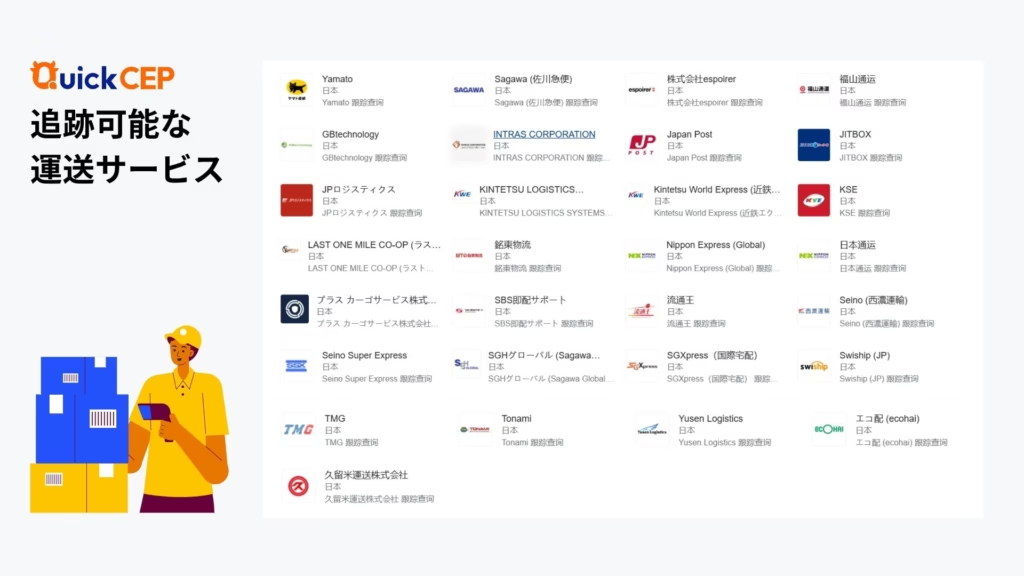Click the プラス カーゴサービス shield logo
Image resolution: width=1024 pixels, height=576 pixels.
(295, 309)
